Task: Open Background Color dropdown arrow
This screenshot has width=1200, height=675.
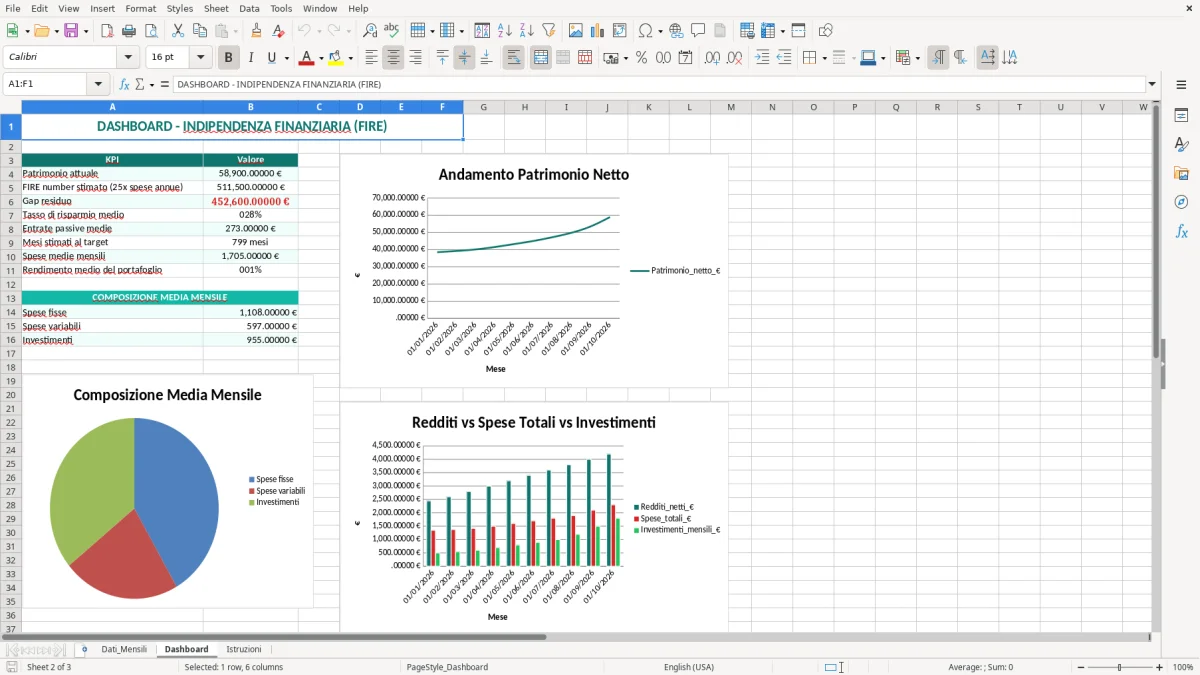Action: [350, 58]
